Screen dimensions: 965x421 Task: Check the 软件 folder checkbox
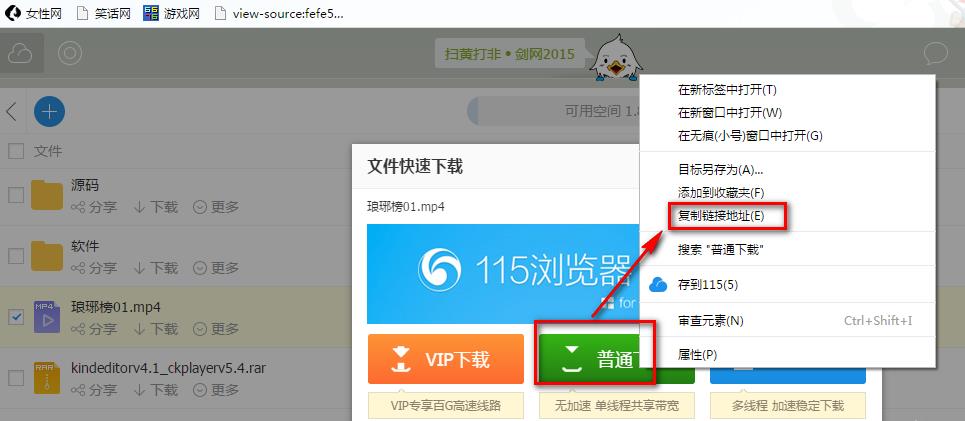tap(16, 256)
